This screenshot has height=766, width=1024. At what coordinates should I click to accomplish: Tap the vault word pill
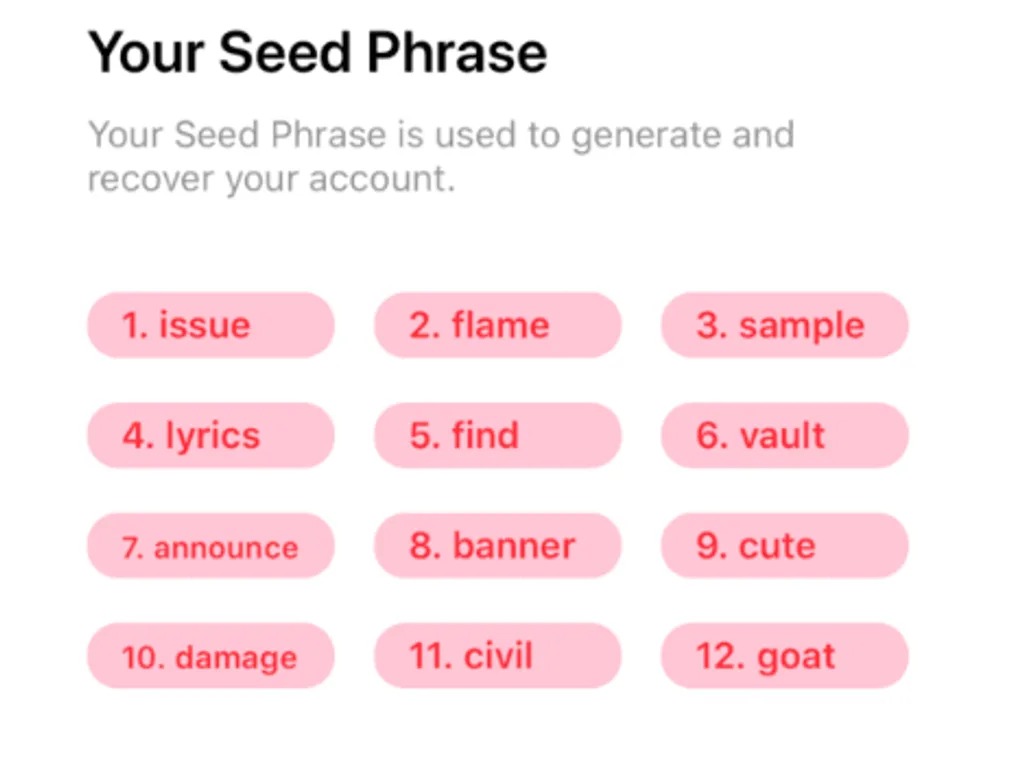785,435
